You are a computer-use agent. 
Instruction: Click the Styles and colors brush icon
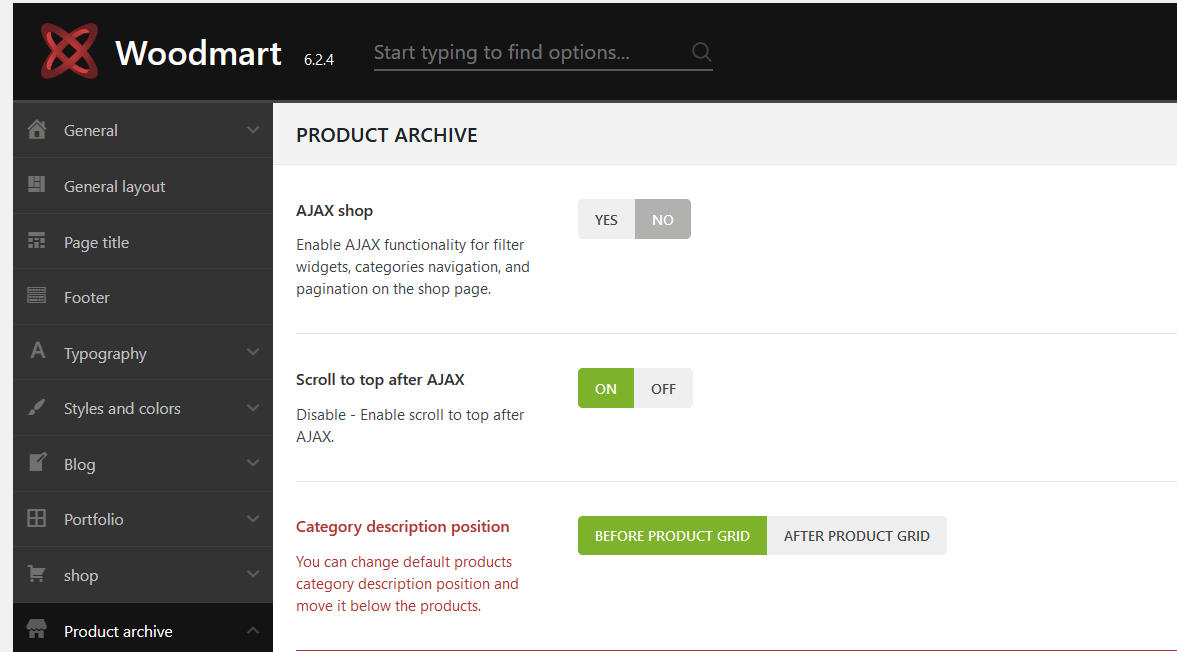click(x=37, y=408)
